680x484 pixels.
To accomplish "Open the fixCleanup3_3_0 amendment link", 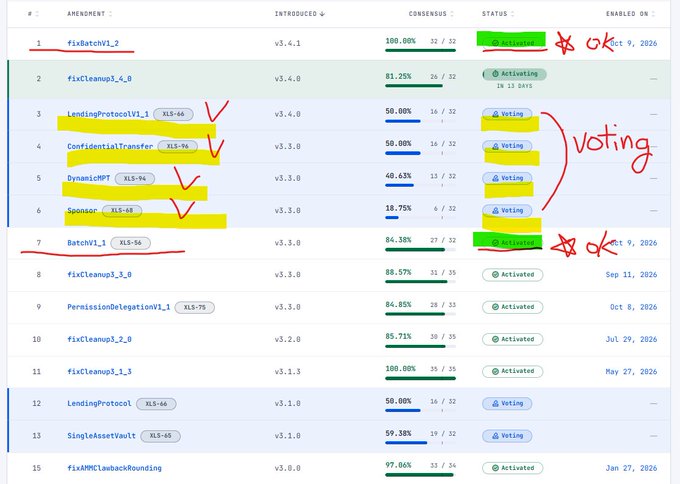I will [x=99, y=275].
